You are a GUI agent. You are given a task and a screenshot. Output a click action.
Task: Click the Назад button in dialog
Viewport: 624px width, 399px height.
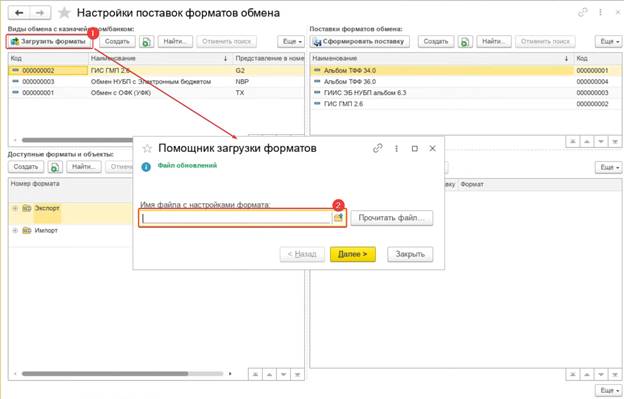tap(302, 254)
